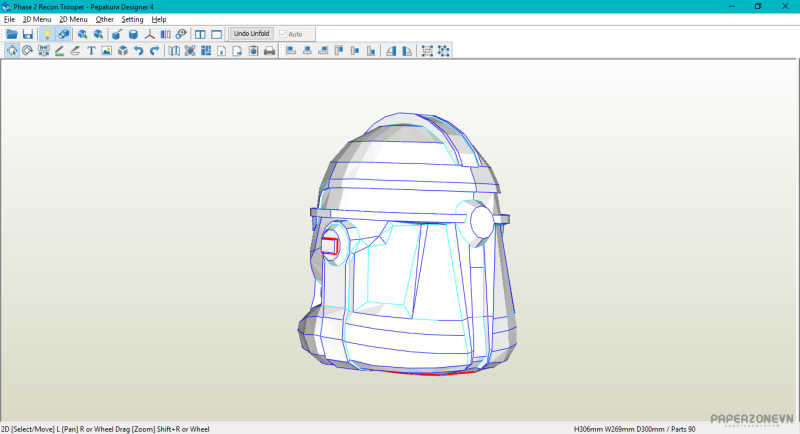This screenshot has width=800, height=434.
Task: Select the Text tool icon
Action: pos(91,51)
